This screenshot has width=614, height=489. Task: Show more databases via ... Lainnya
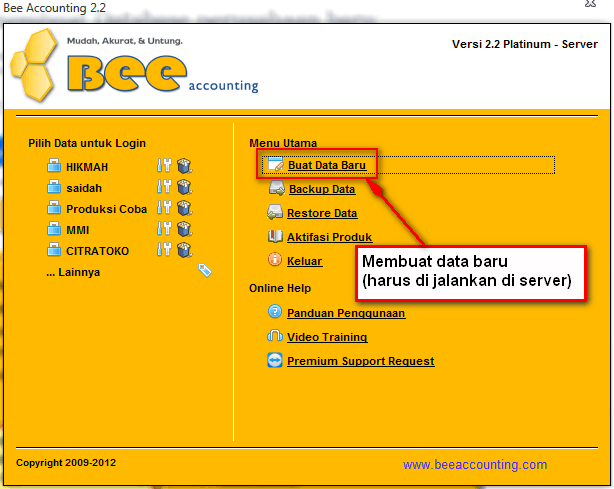click(x=73, y=272)
